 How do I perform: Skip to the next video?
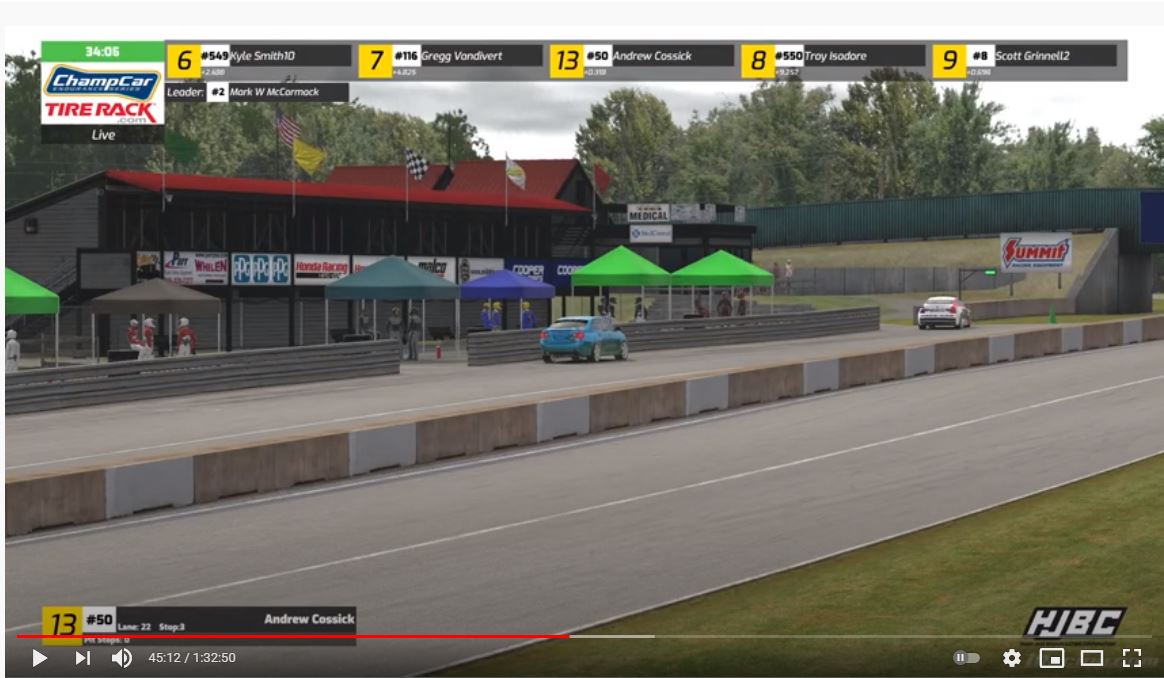[82, 658]
